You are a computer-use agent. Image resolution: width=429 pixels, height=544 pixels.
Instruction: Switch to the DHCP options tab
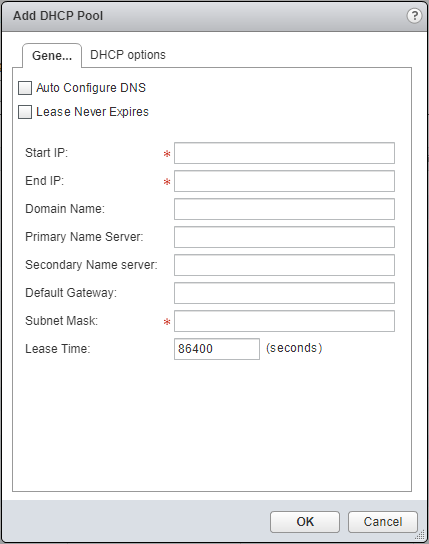[128, 55]
